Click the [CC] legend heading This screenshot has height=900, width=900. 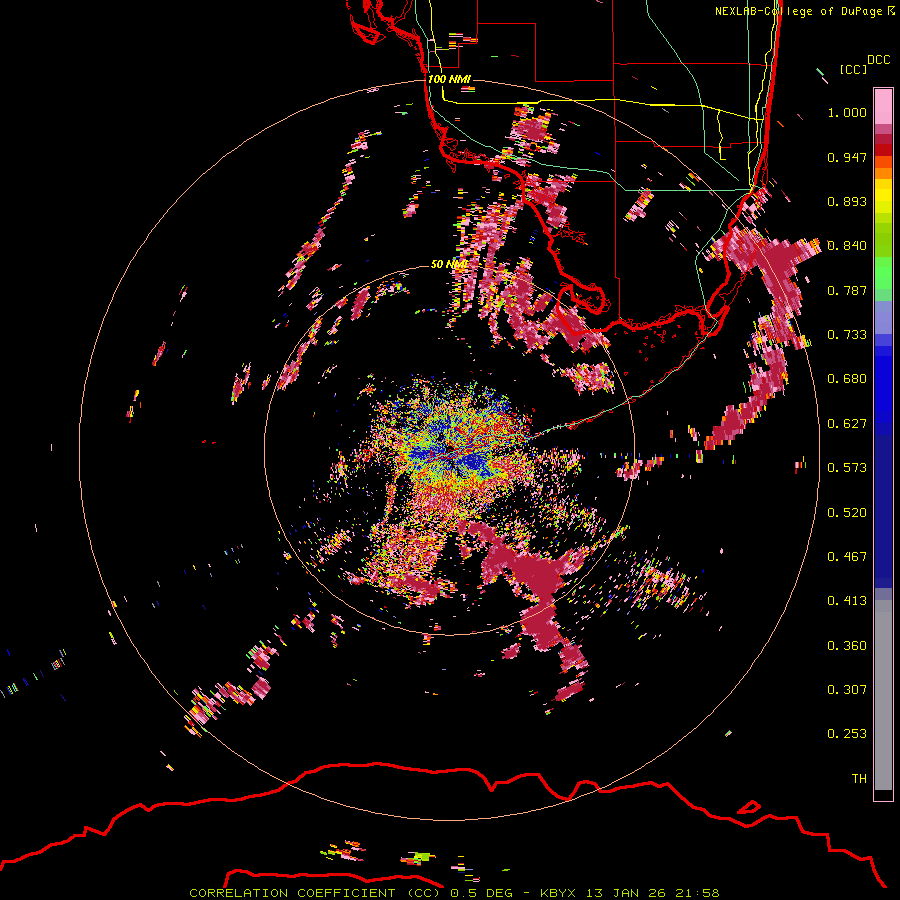coord(854,69)
